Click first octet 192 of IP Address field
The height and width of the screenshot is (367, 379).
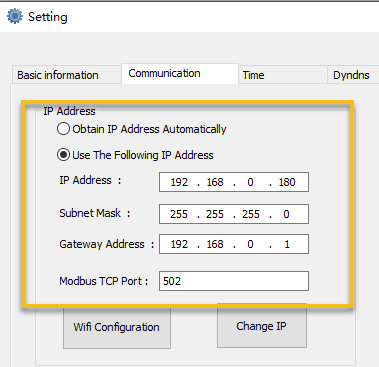pos(179,182)
